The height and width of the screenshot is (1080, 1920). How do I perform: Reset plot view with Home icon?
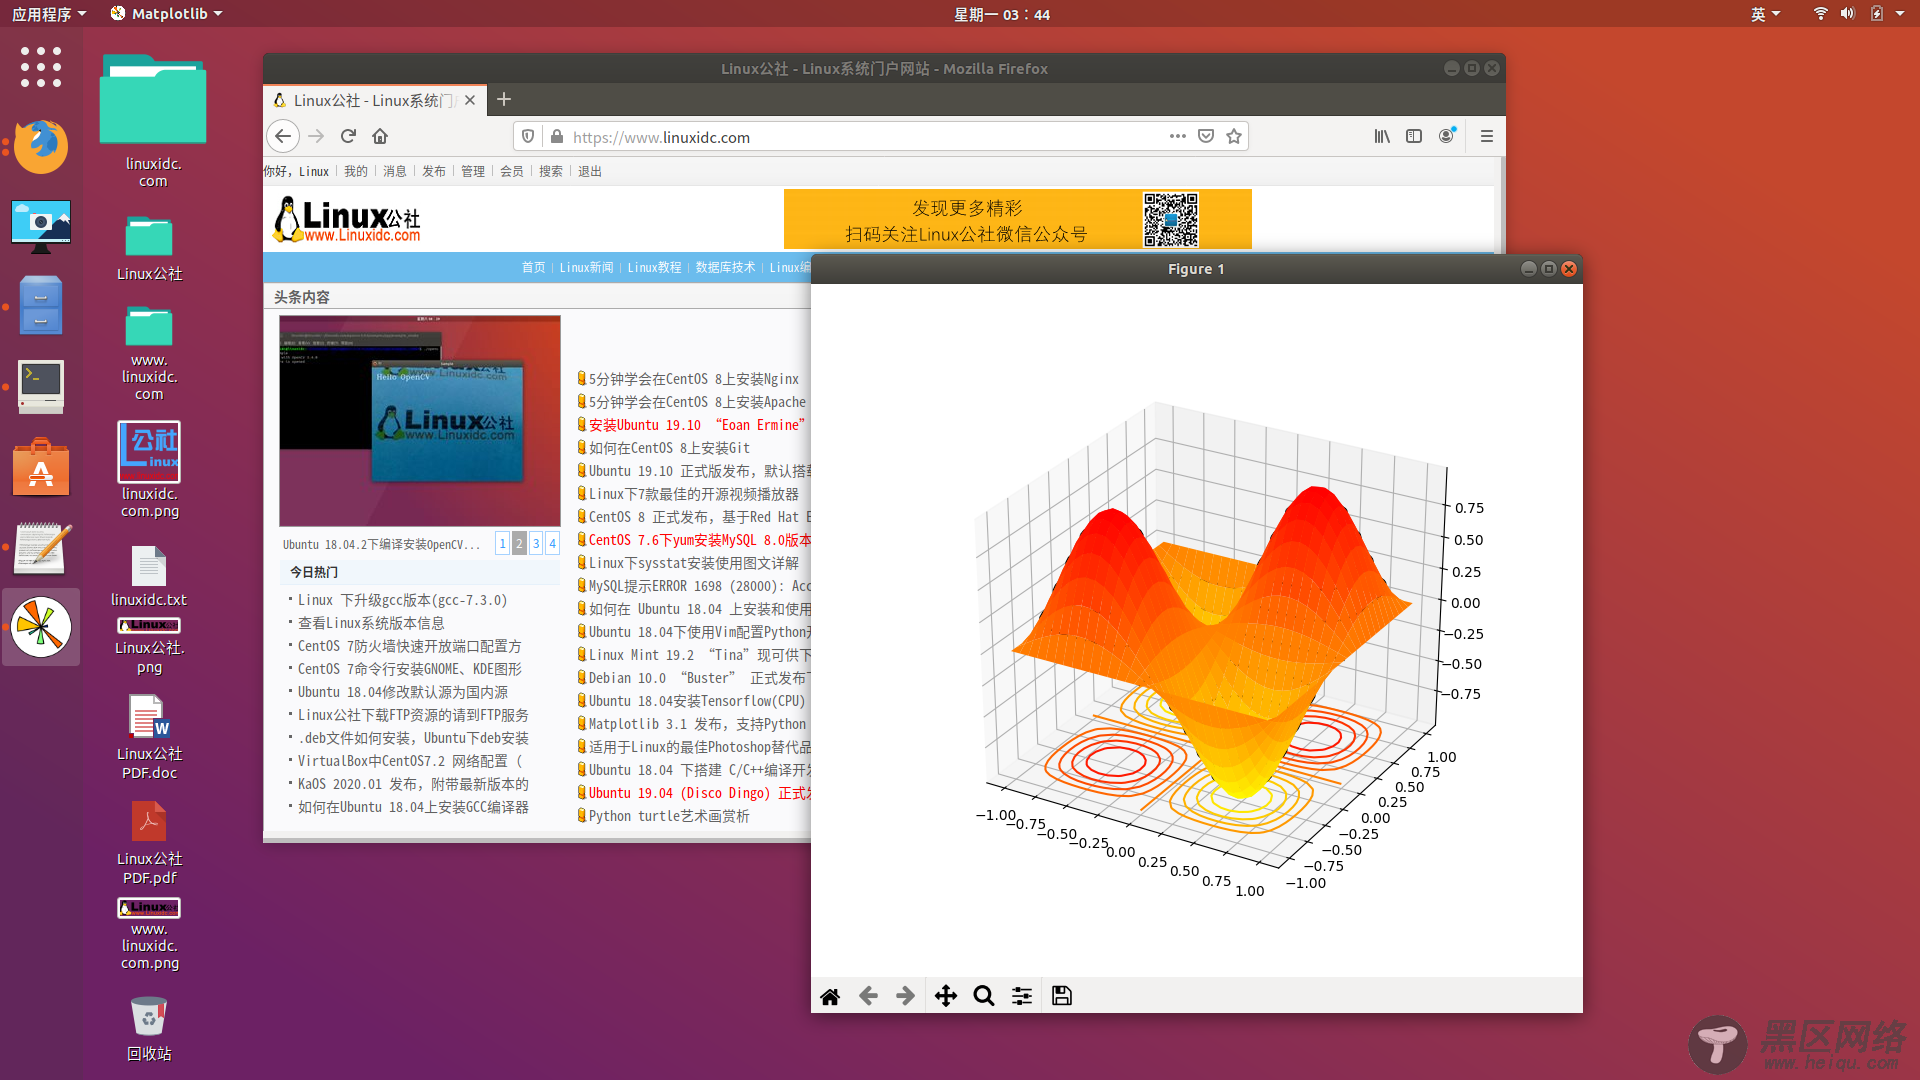point(830,996)
